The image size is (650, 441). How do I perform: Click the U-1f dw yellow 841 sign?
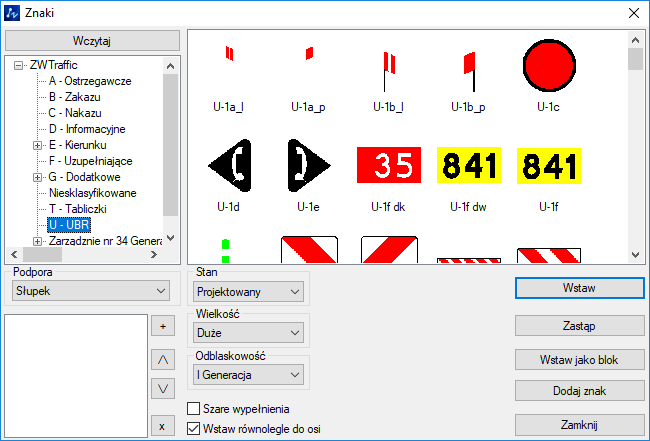[467, 164]
